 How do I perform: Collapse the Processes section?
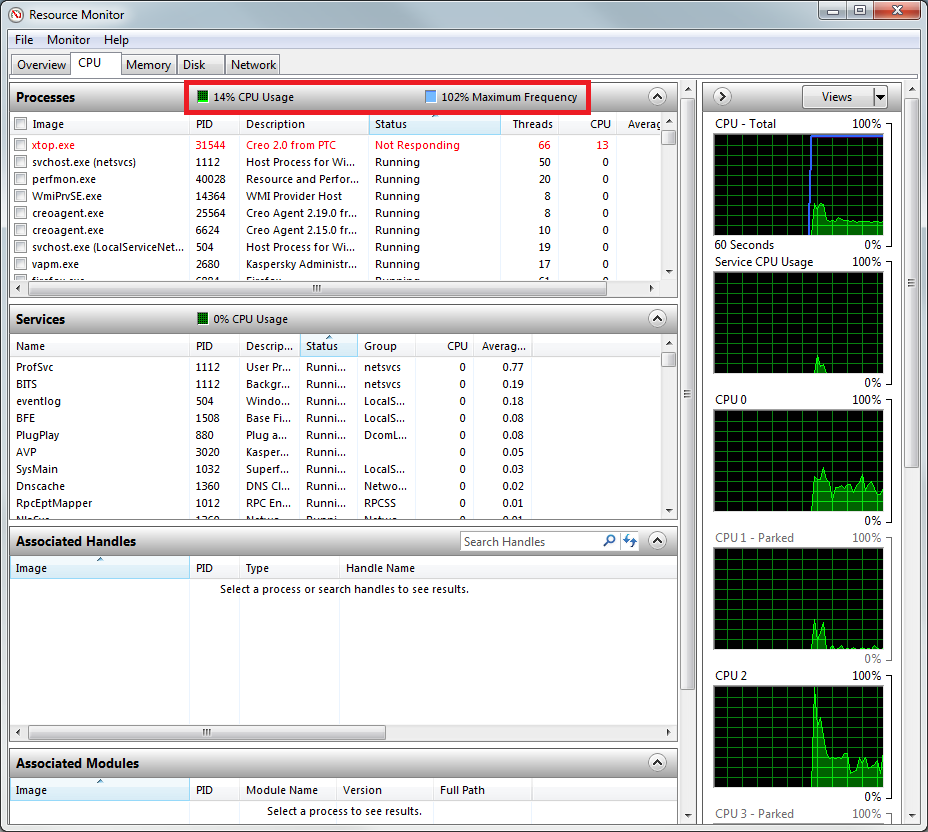pos(657,96)
